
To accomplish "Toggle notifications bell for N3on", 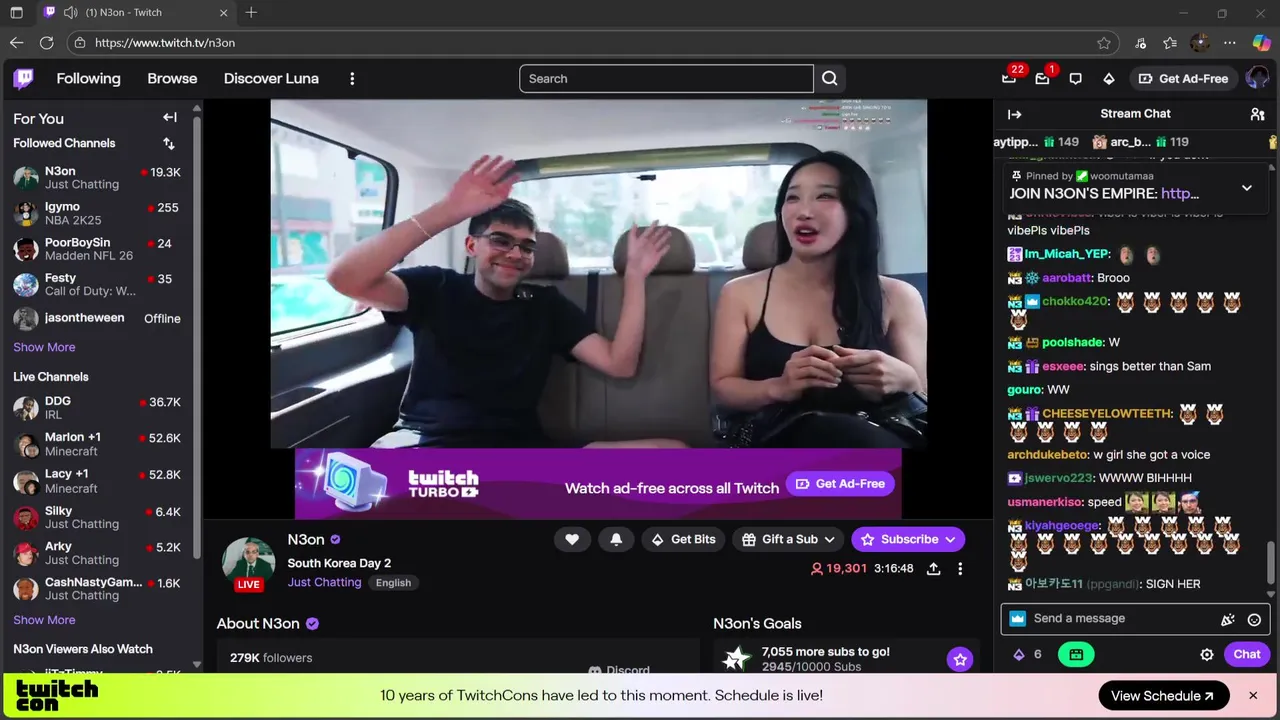I will pos(616,539).
